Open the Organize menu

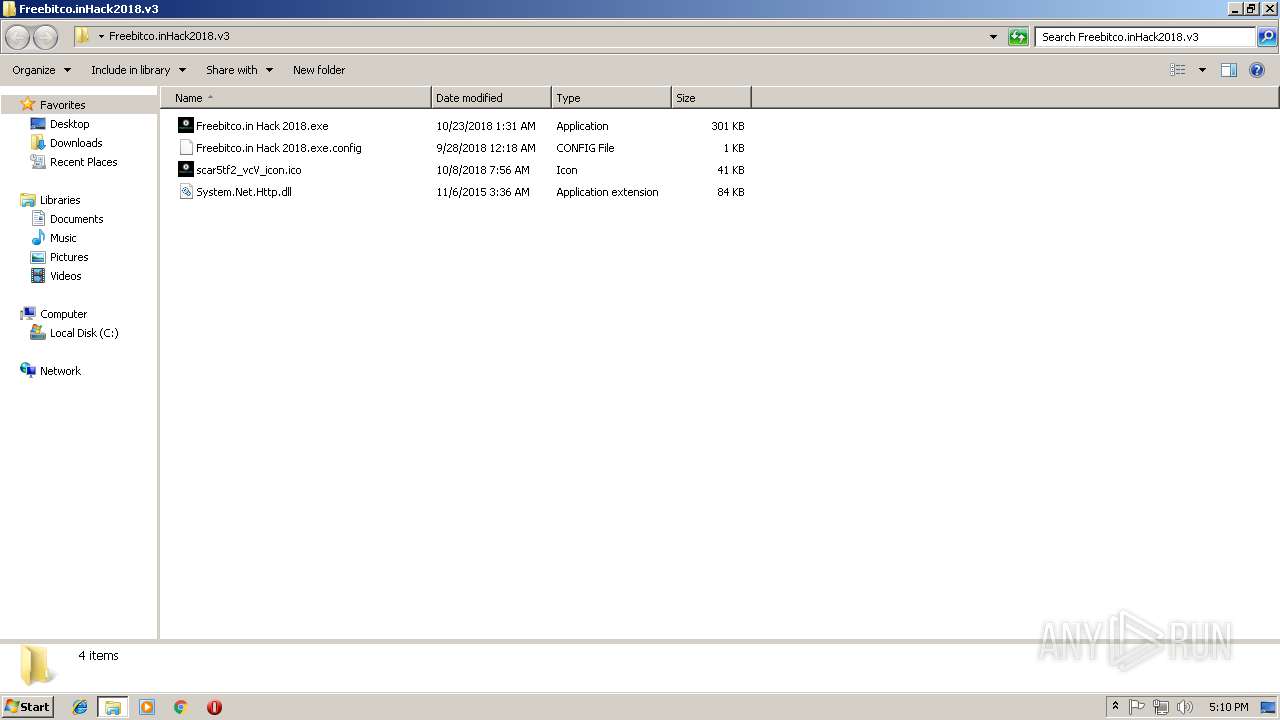point(41,70)
